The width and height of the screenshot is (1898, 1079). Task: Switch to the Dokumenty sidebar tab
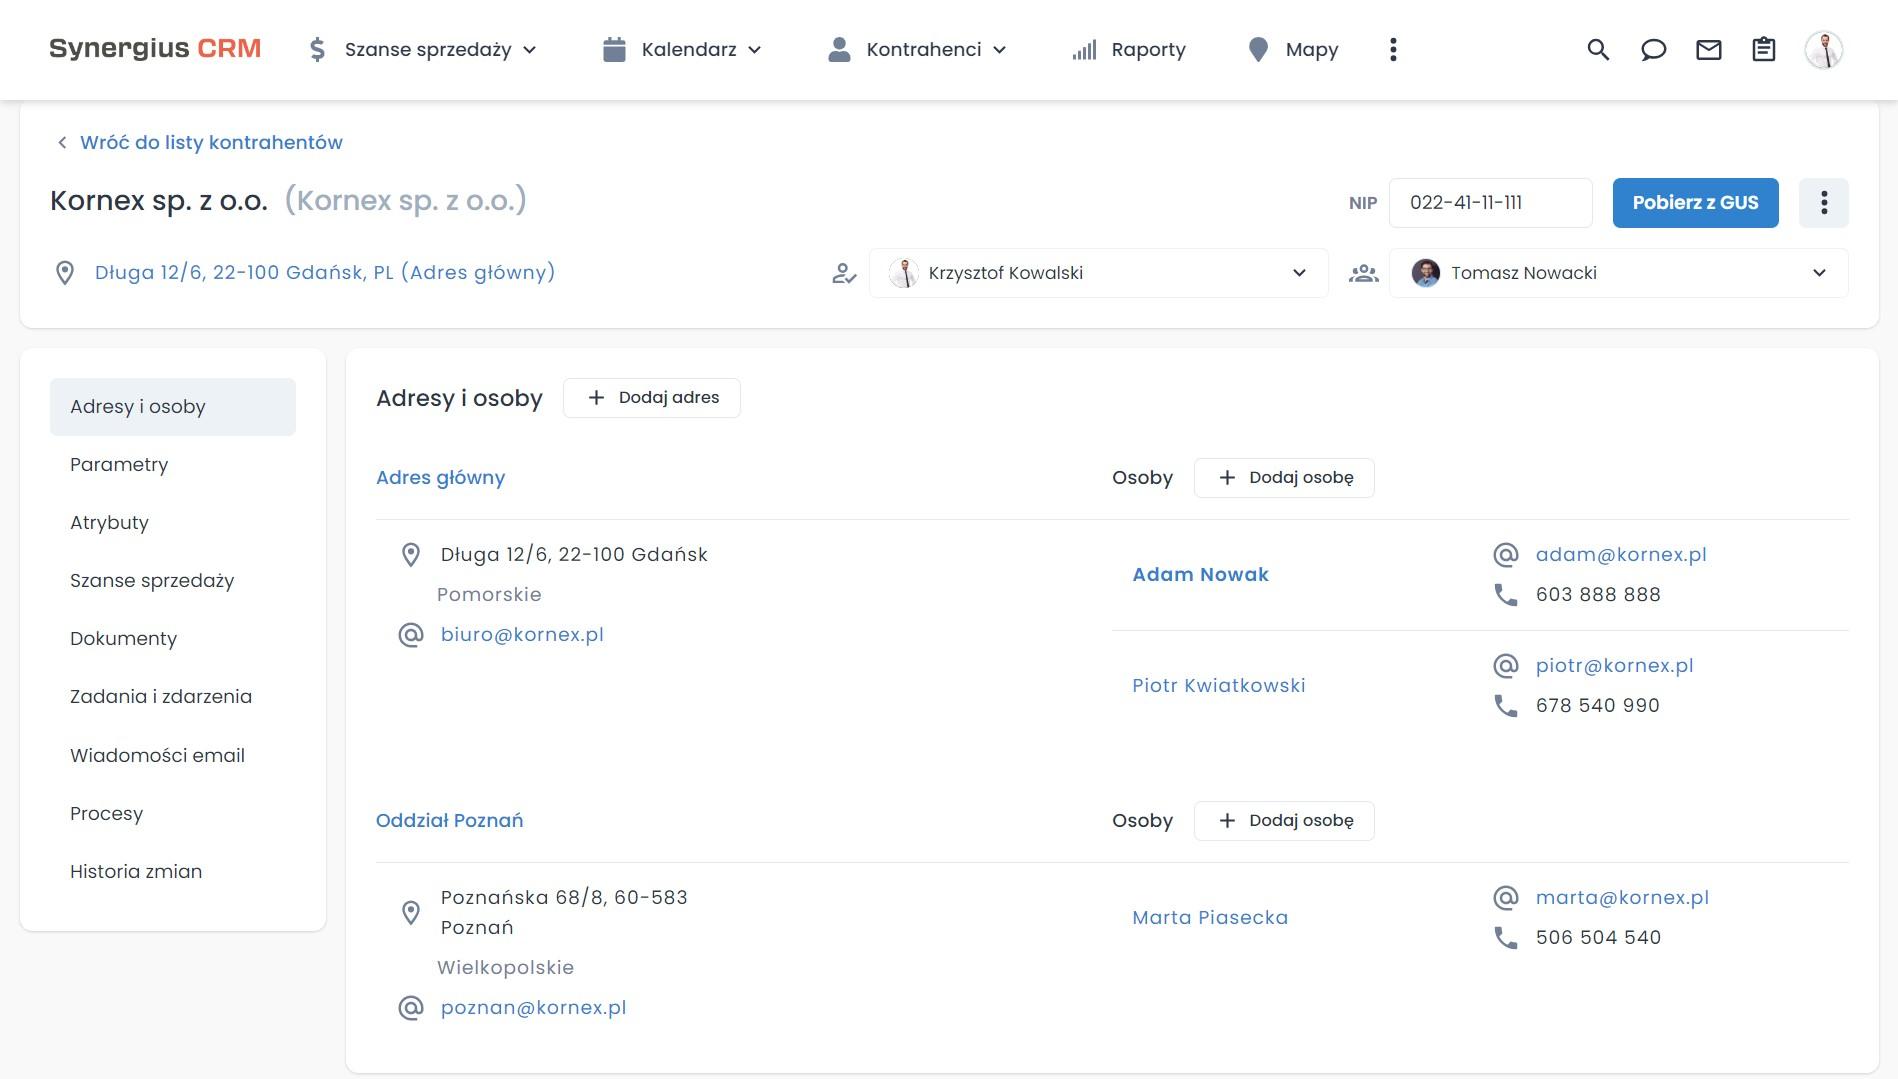(x=173, y=639)
